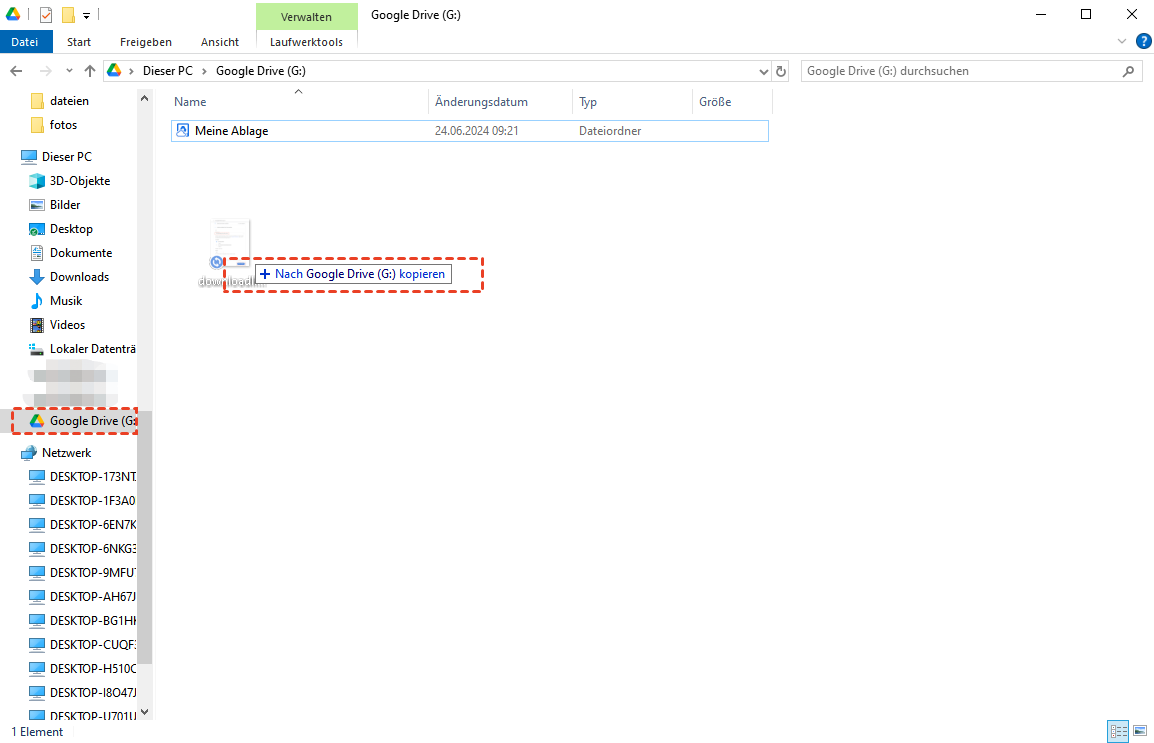Expand the chevron after Dieser PC breadcrumb
1154x743 pixels.
205,71
